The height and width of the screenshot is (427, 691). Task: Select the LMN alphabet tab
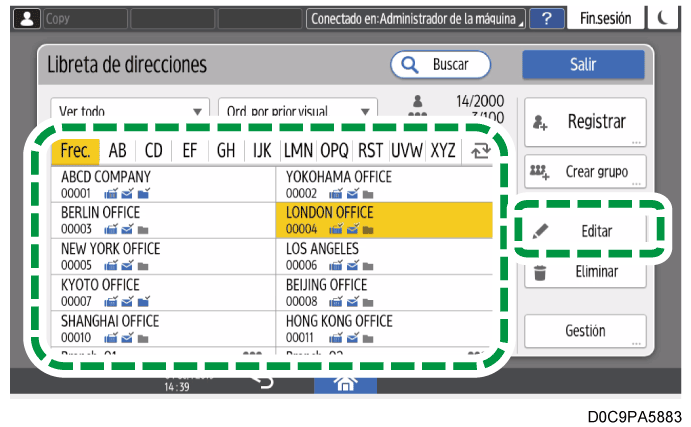(x=298, y=151)
